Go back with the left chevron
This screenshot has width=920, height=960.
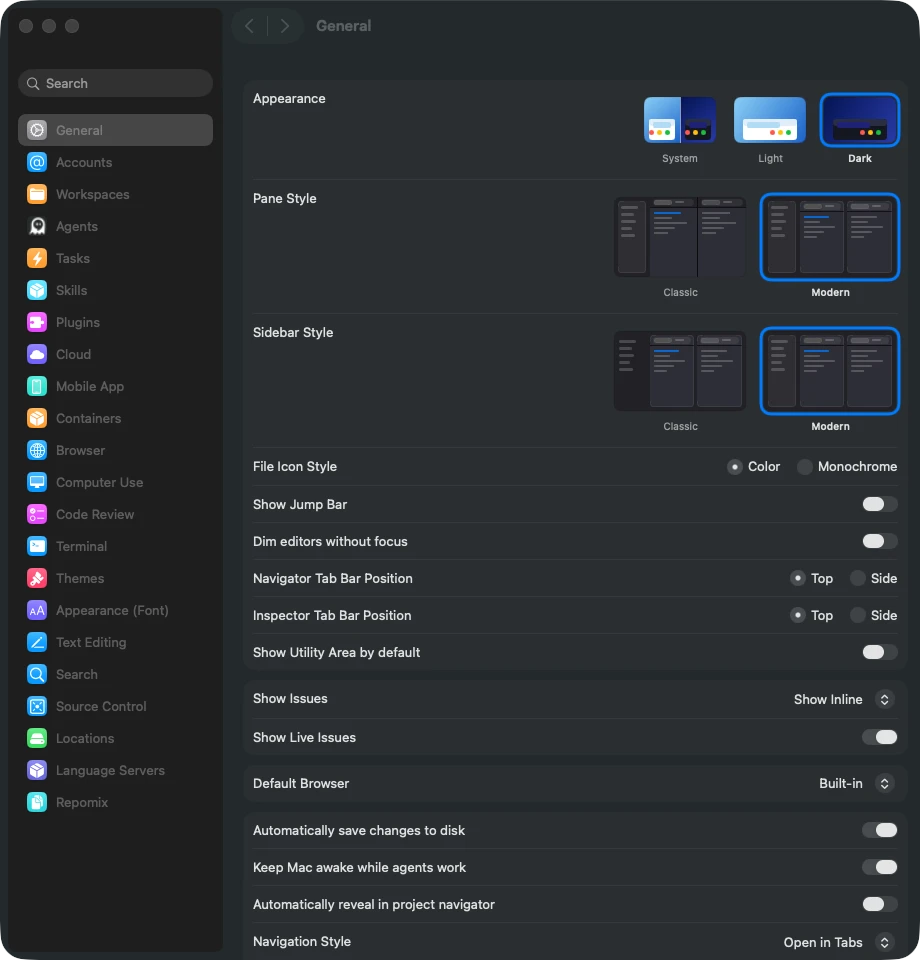[x=249, y=26]
